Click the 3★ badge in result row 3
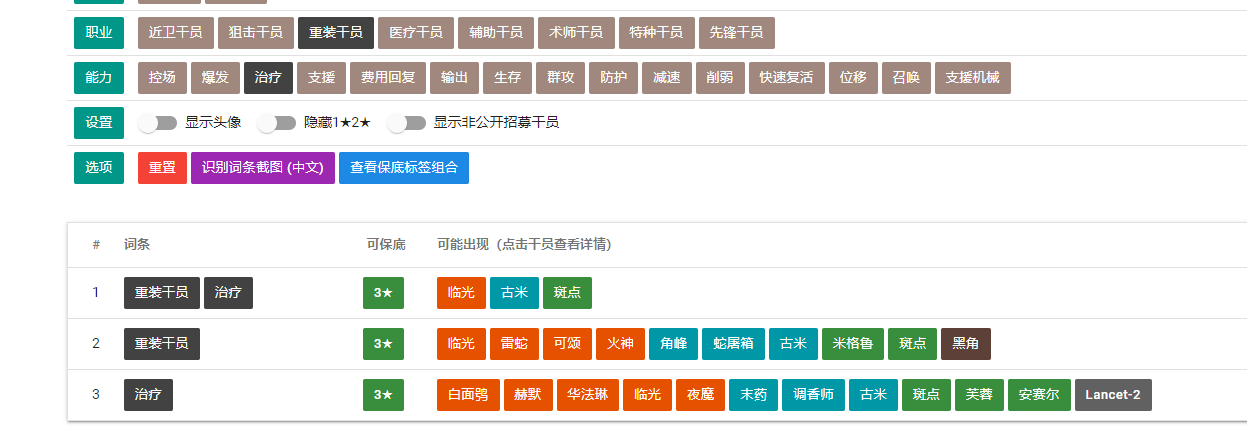The image size is (1247, 443). [x=383, y=395]
